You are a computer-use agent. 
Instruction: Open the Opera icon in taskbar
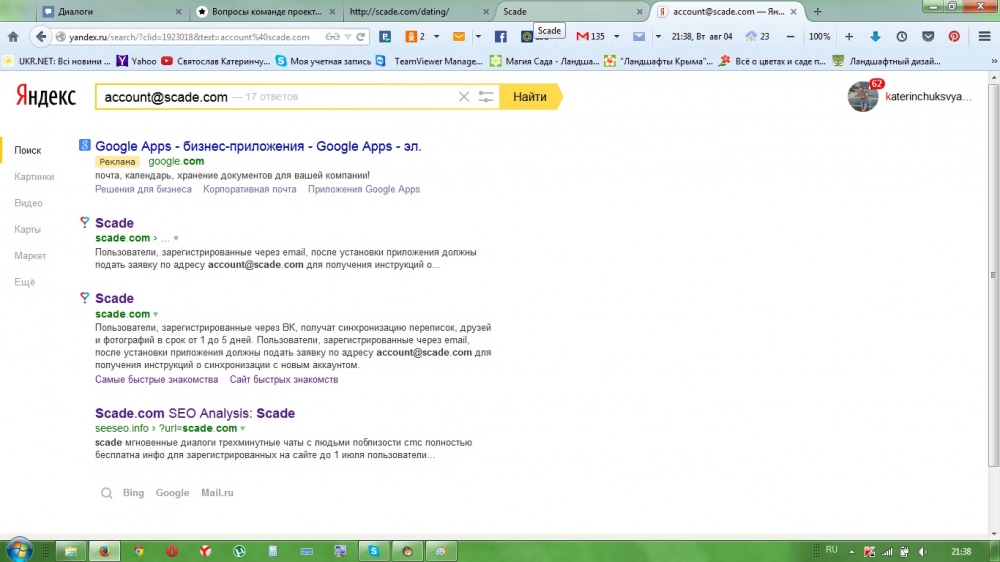coord(172,551)
